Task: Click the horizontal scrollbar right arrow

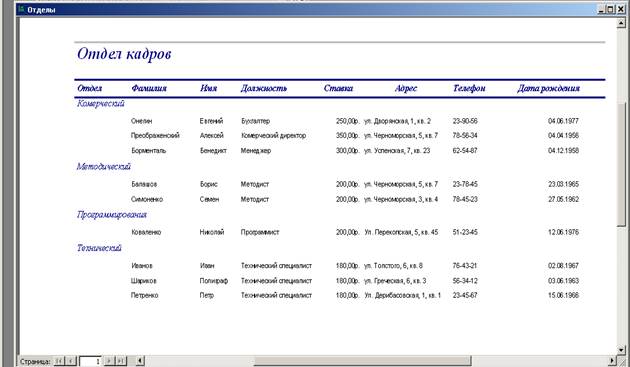Action: (612, 361)
